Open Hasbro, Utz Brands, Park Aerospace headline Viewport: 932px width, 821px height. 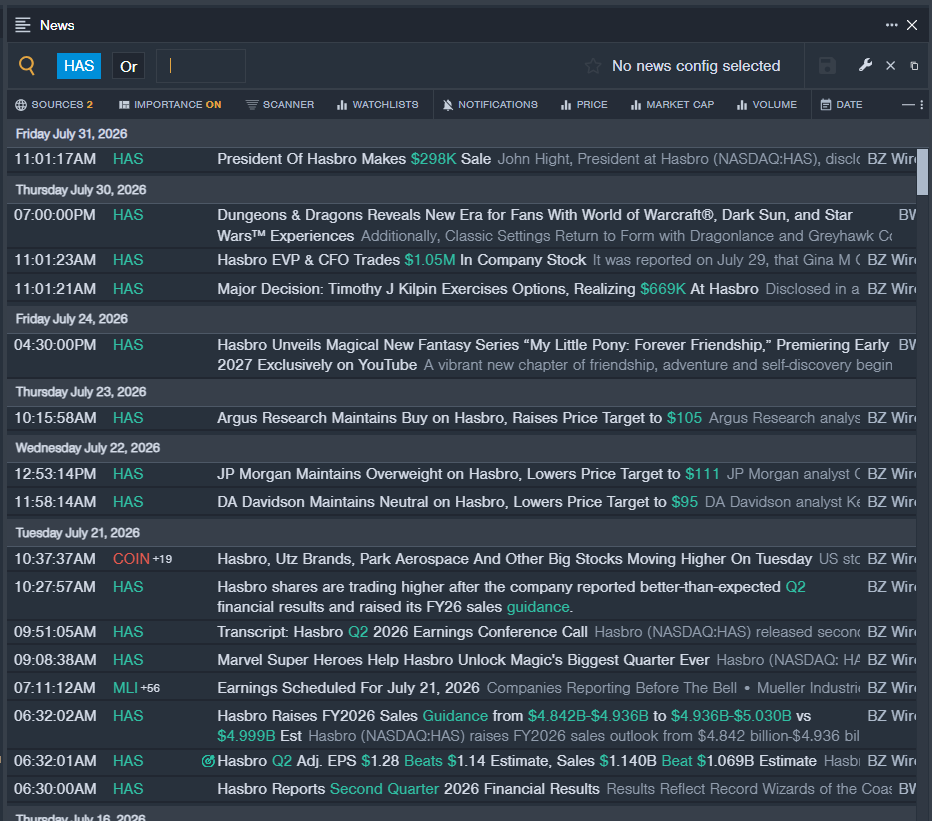[x=514, y=559]
